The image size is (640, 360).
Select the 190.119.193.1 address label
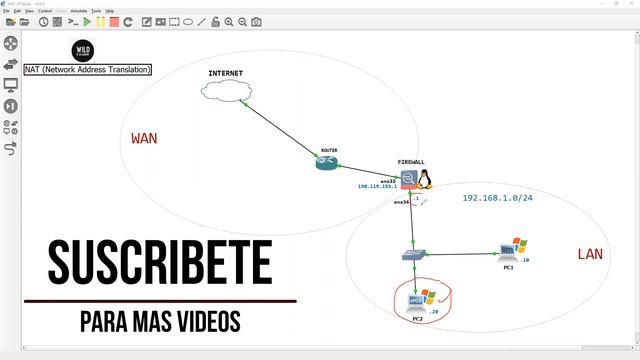click(377, 187)
